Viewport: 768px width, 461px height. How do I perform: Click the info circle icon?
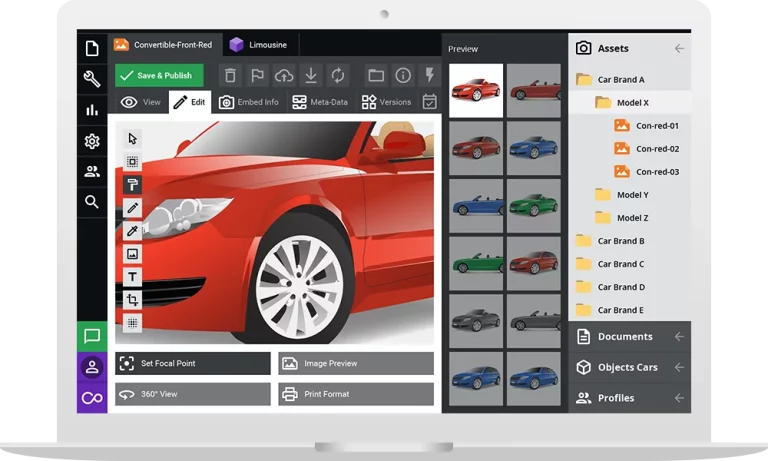pyautogui.click(x=403, y=75)
